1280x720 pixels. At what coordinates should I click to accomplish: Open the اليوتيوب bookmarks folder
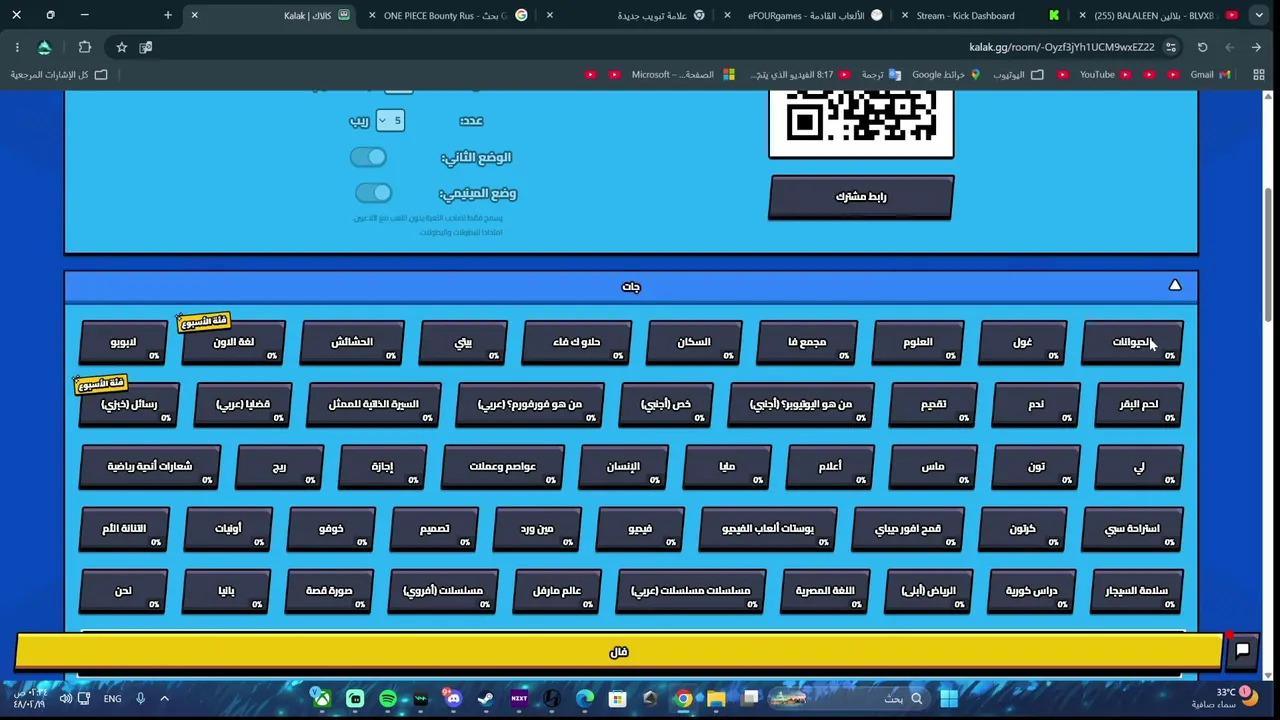[1018, 74]
